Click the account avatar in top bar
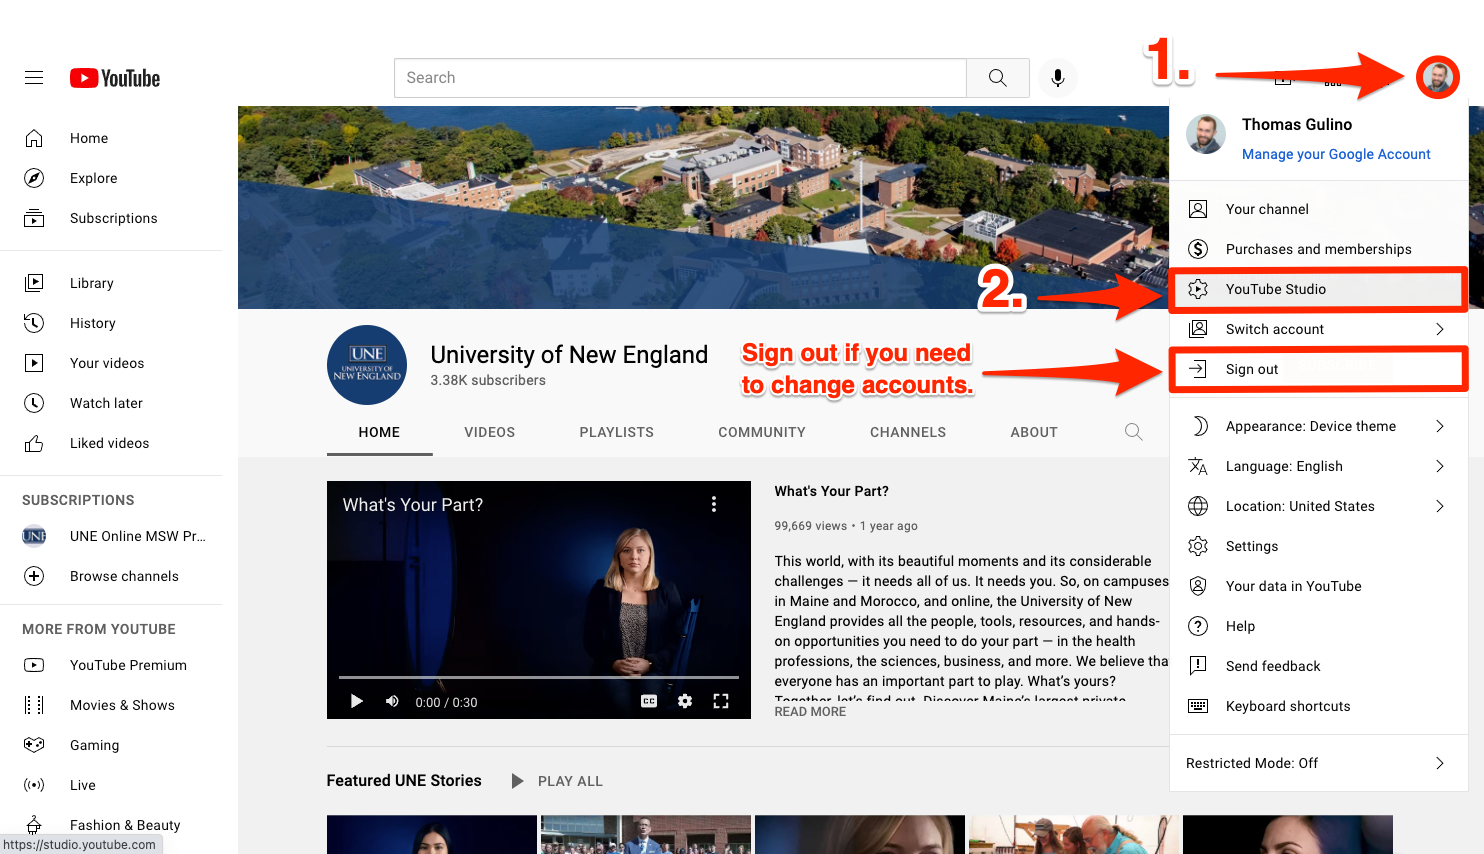The height and width of the screenshot is (854, 1484). coord(1438,77)
